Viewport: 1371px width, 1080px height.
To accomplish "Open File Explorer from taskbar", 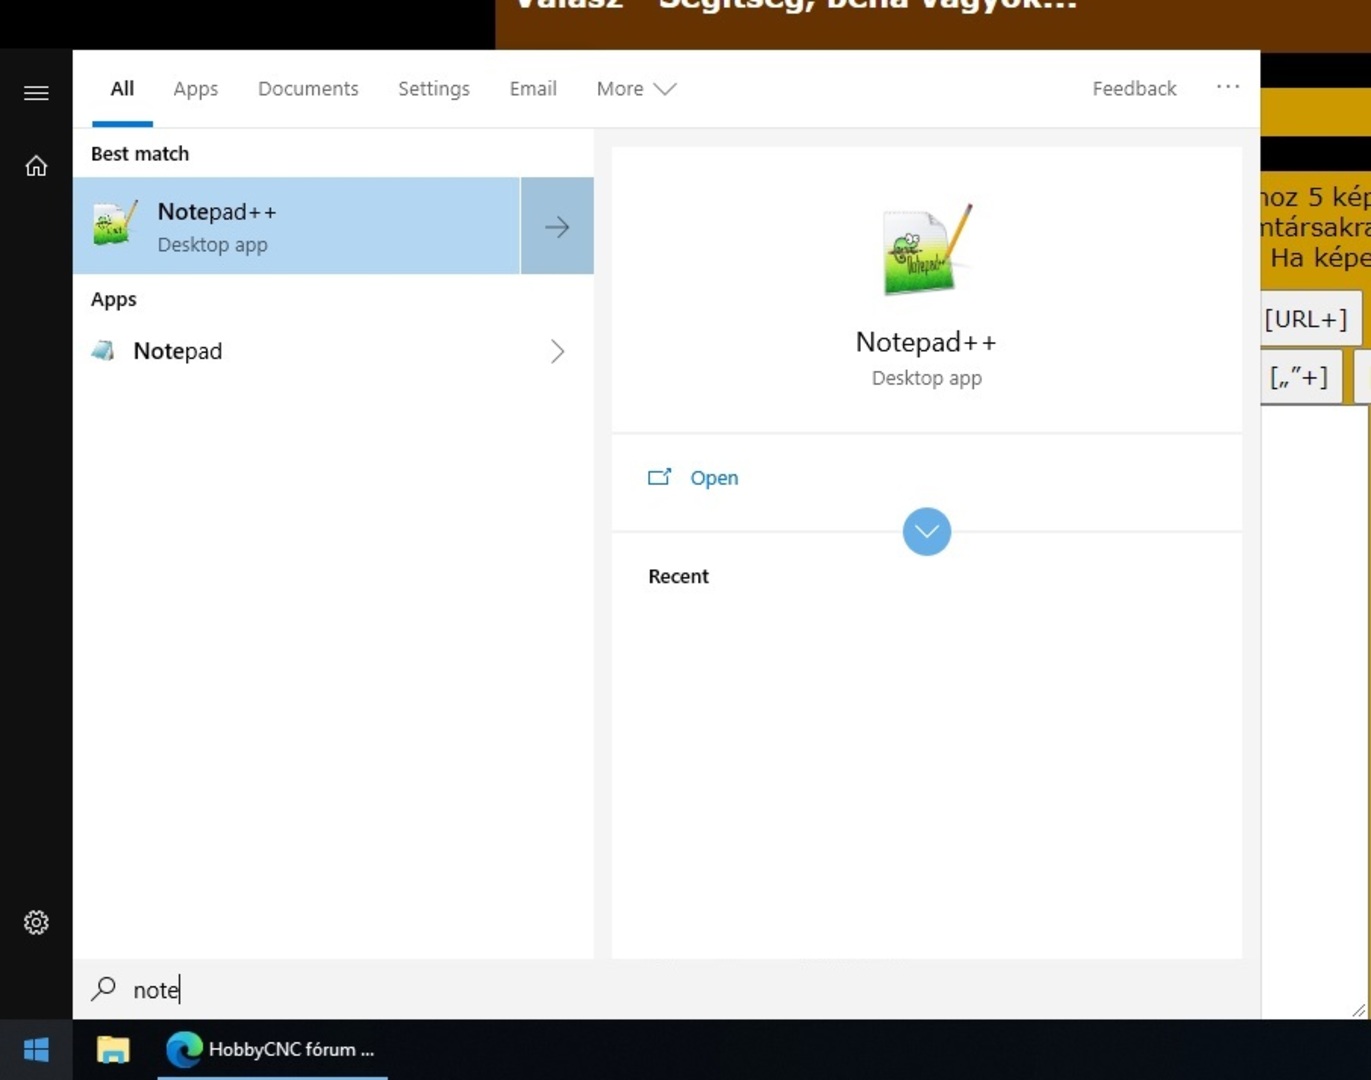I will point(113,1050).
